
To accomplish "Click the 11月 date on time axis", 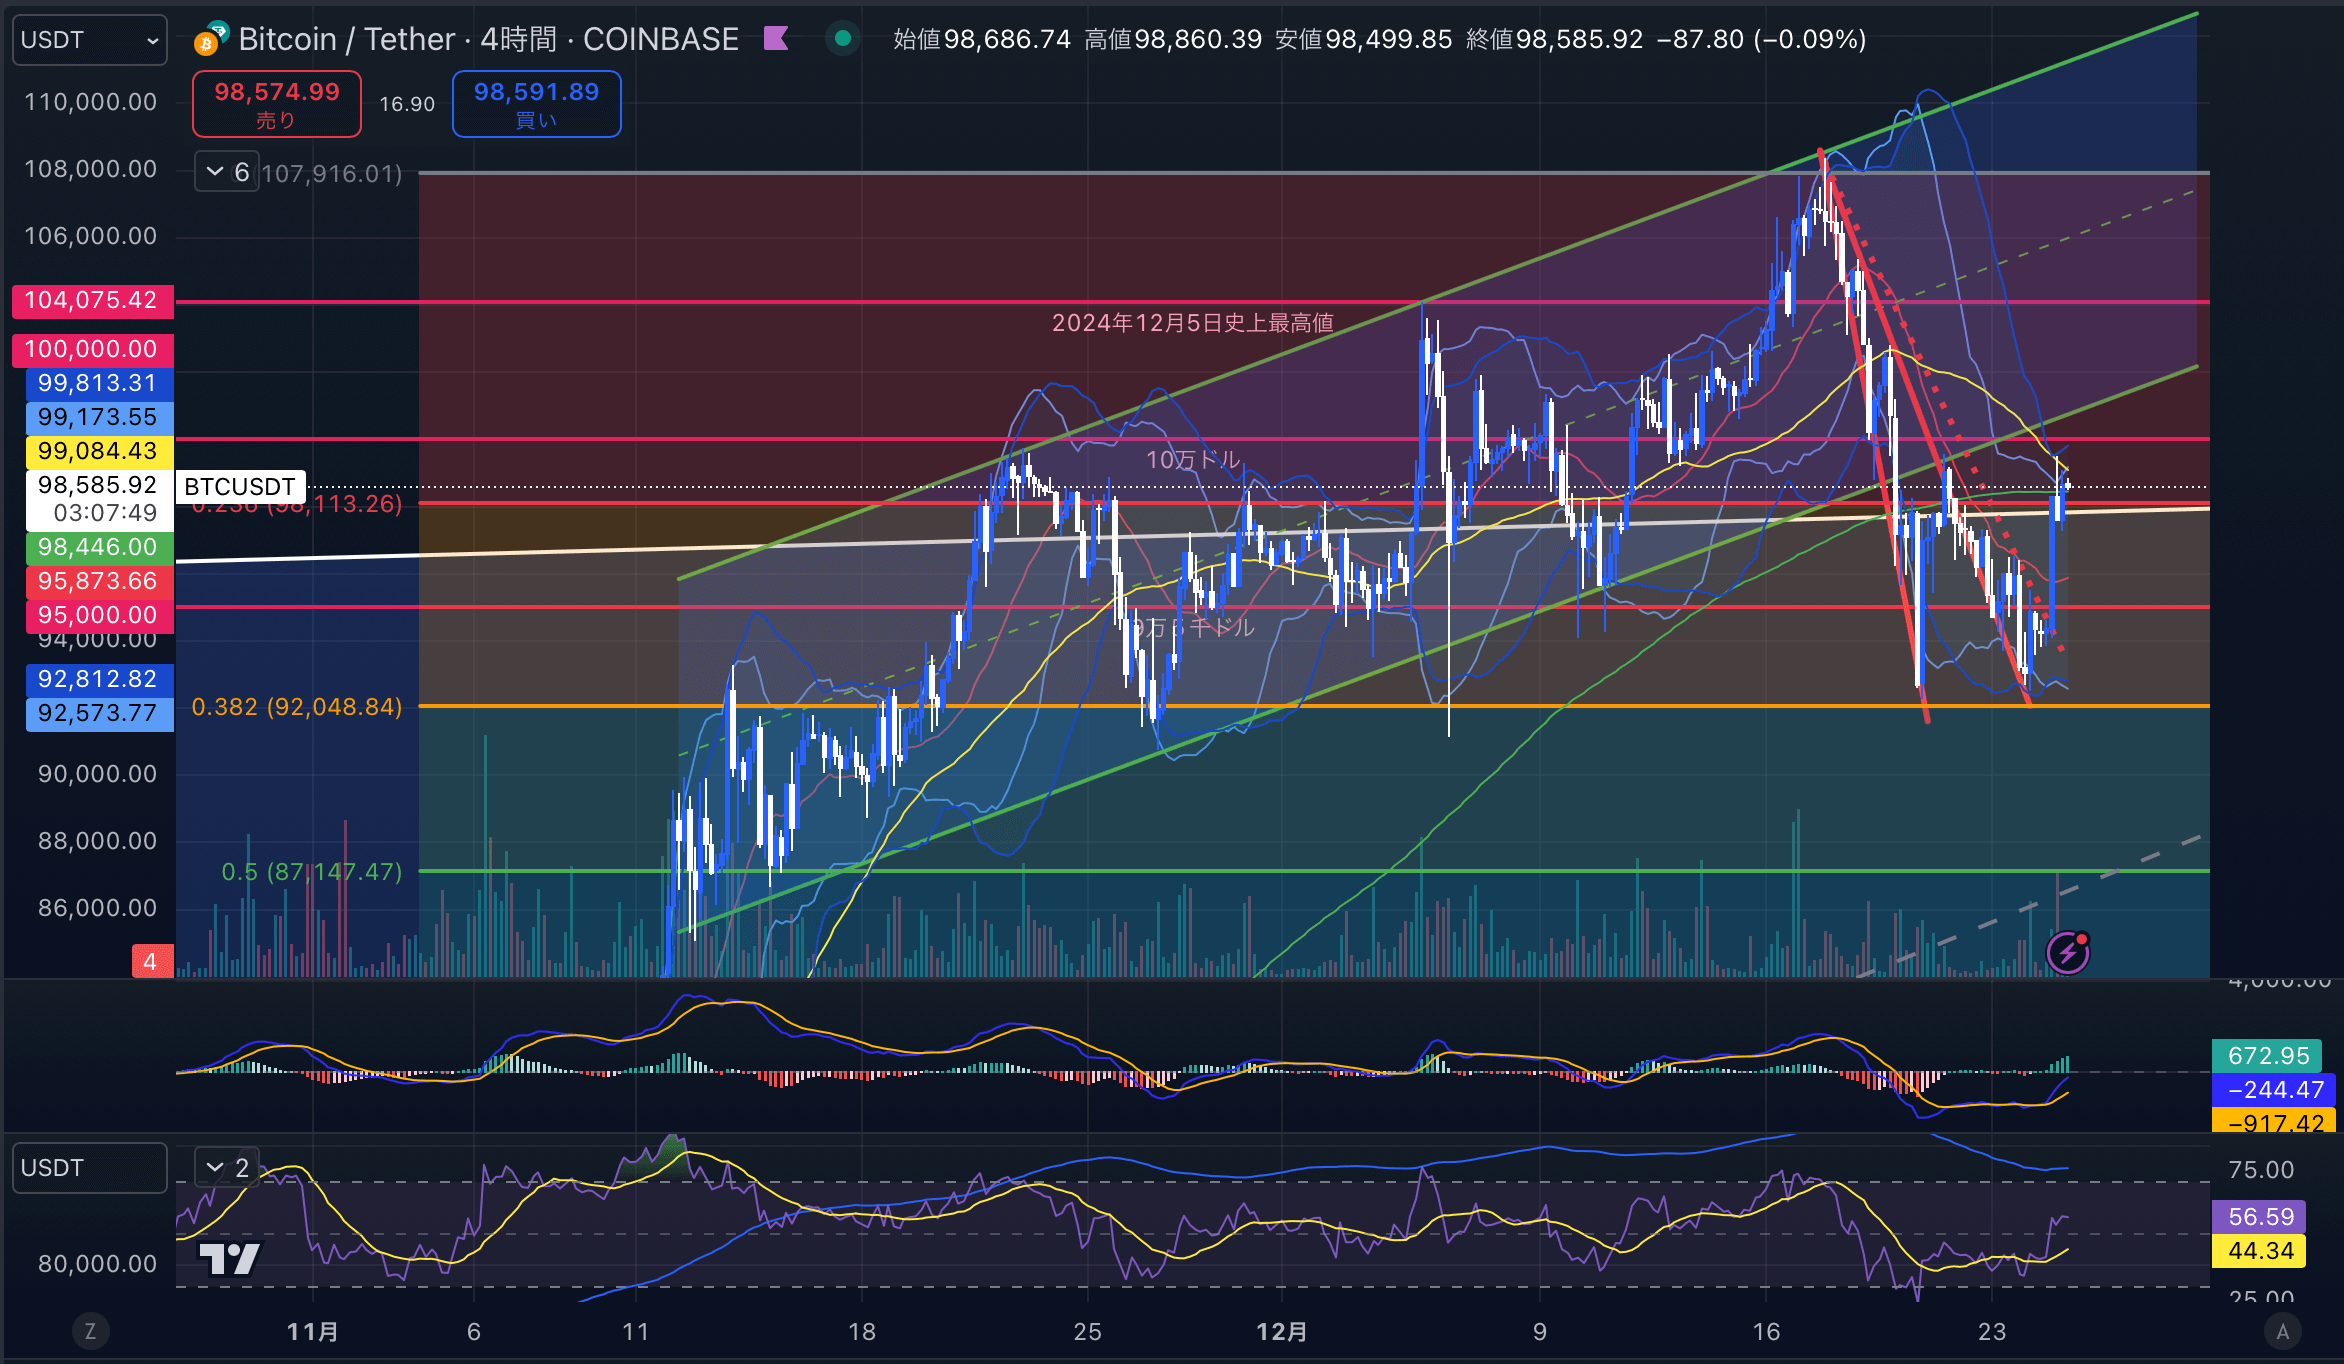I will click(313, 1332).
